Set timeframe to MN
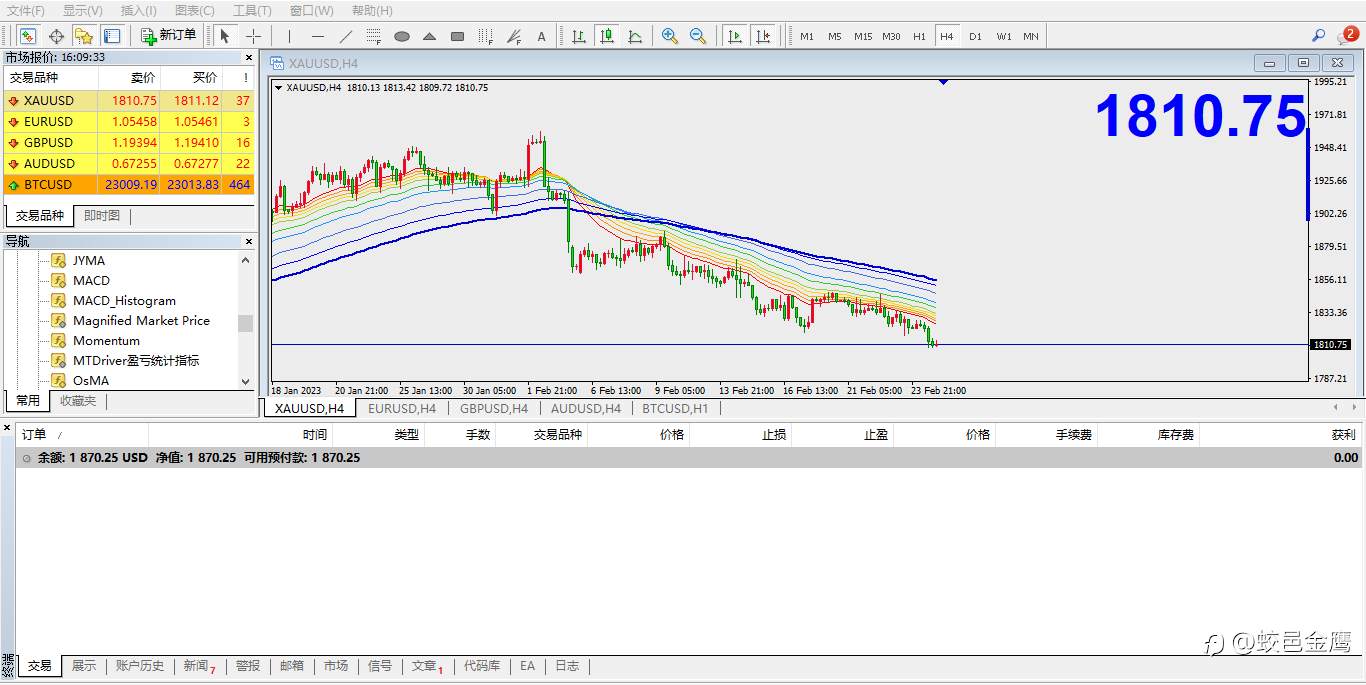This screenshot has width=1366, height=685. [1031, 36]
